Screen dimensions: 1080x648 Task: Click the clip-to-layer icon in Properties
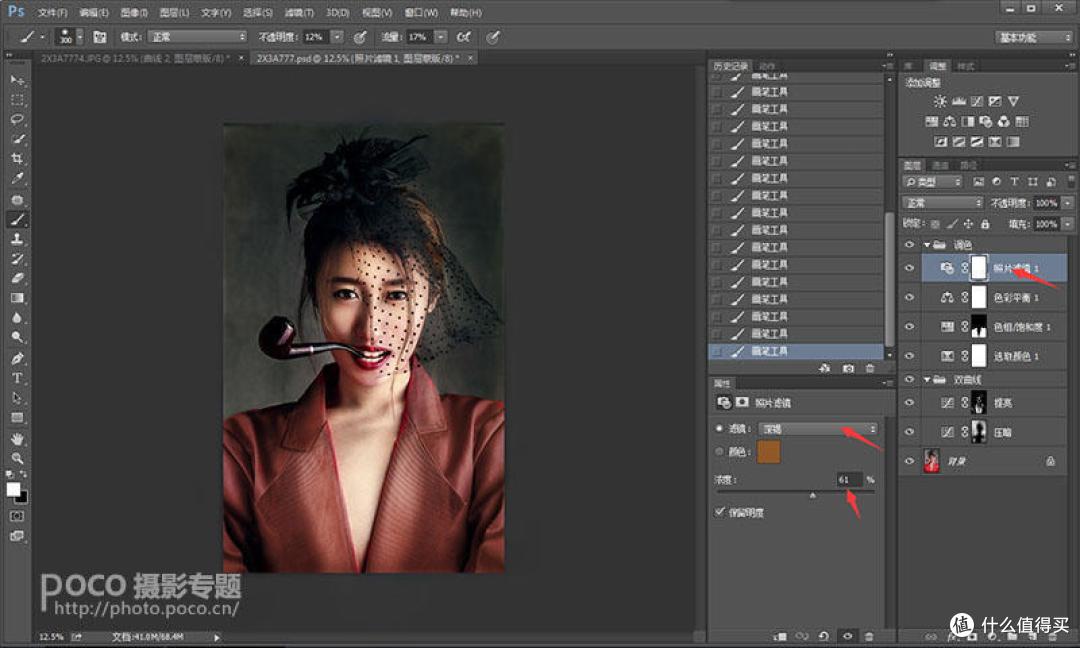tap(780, 636)
